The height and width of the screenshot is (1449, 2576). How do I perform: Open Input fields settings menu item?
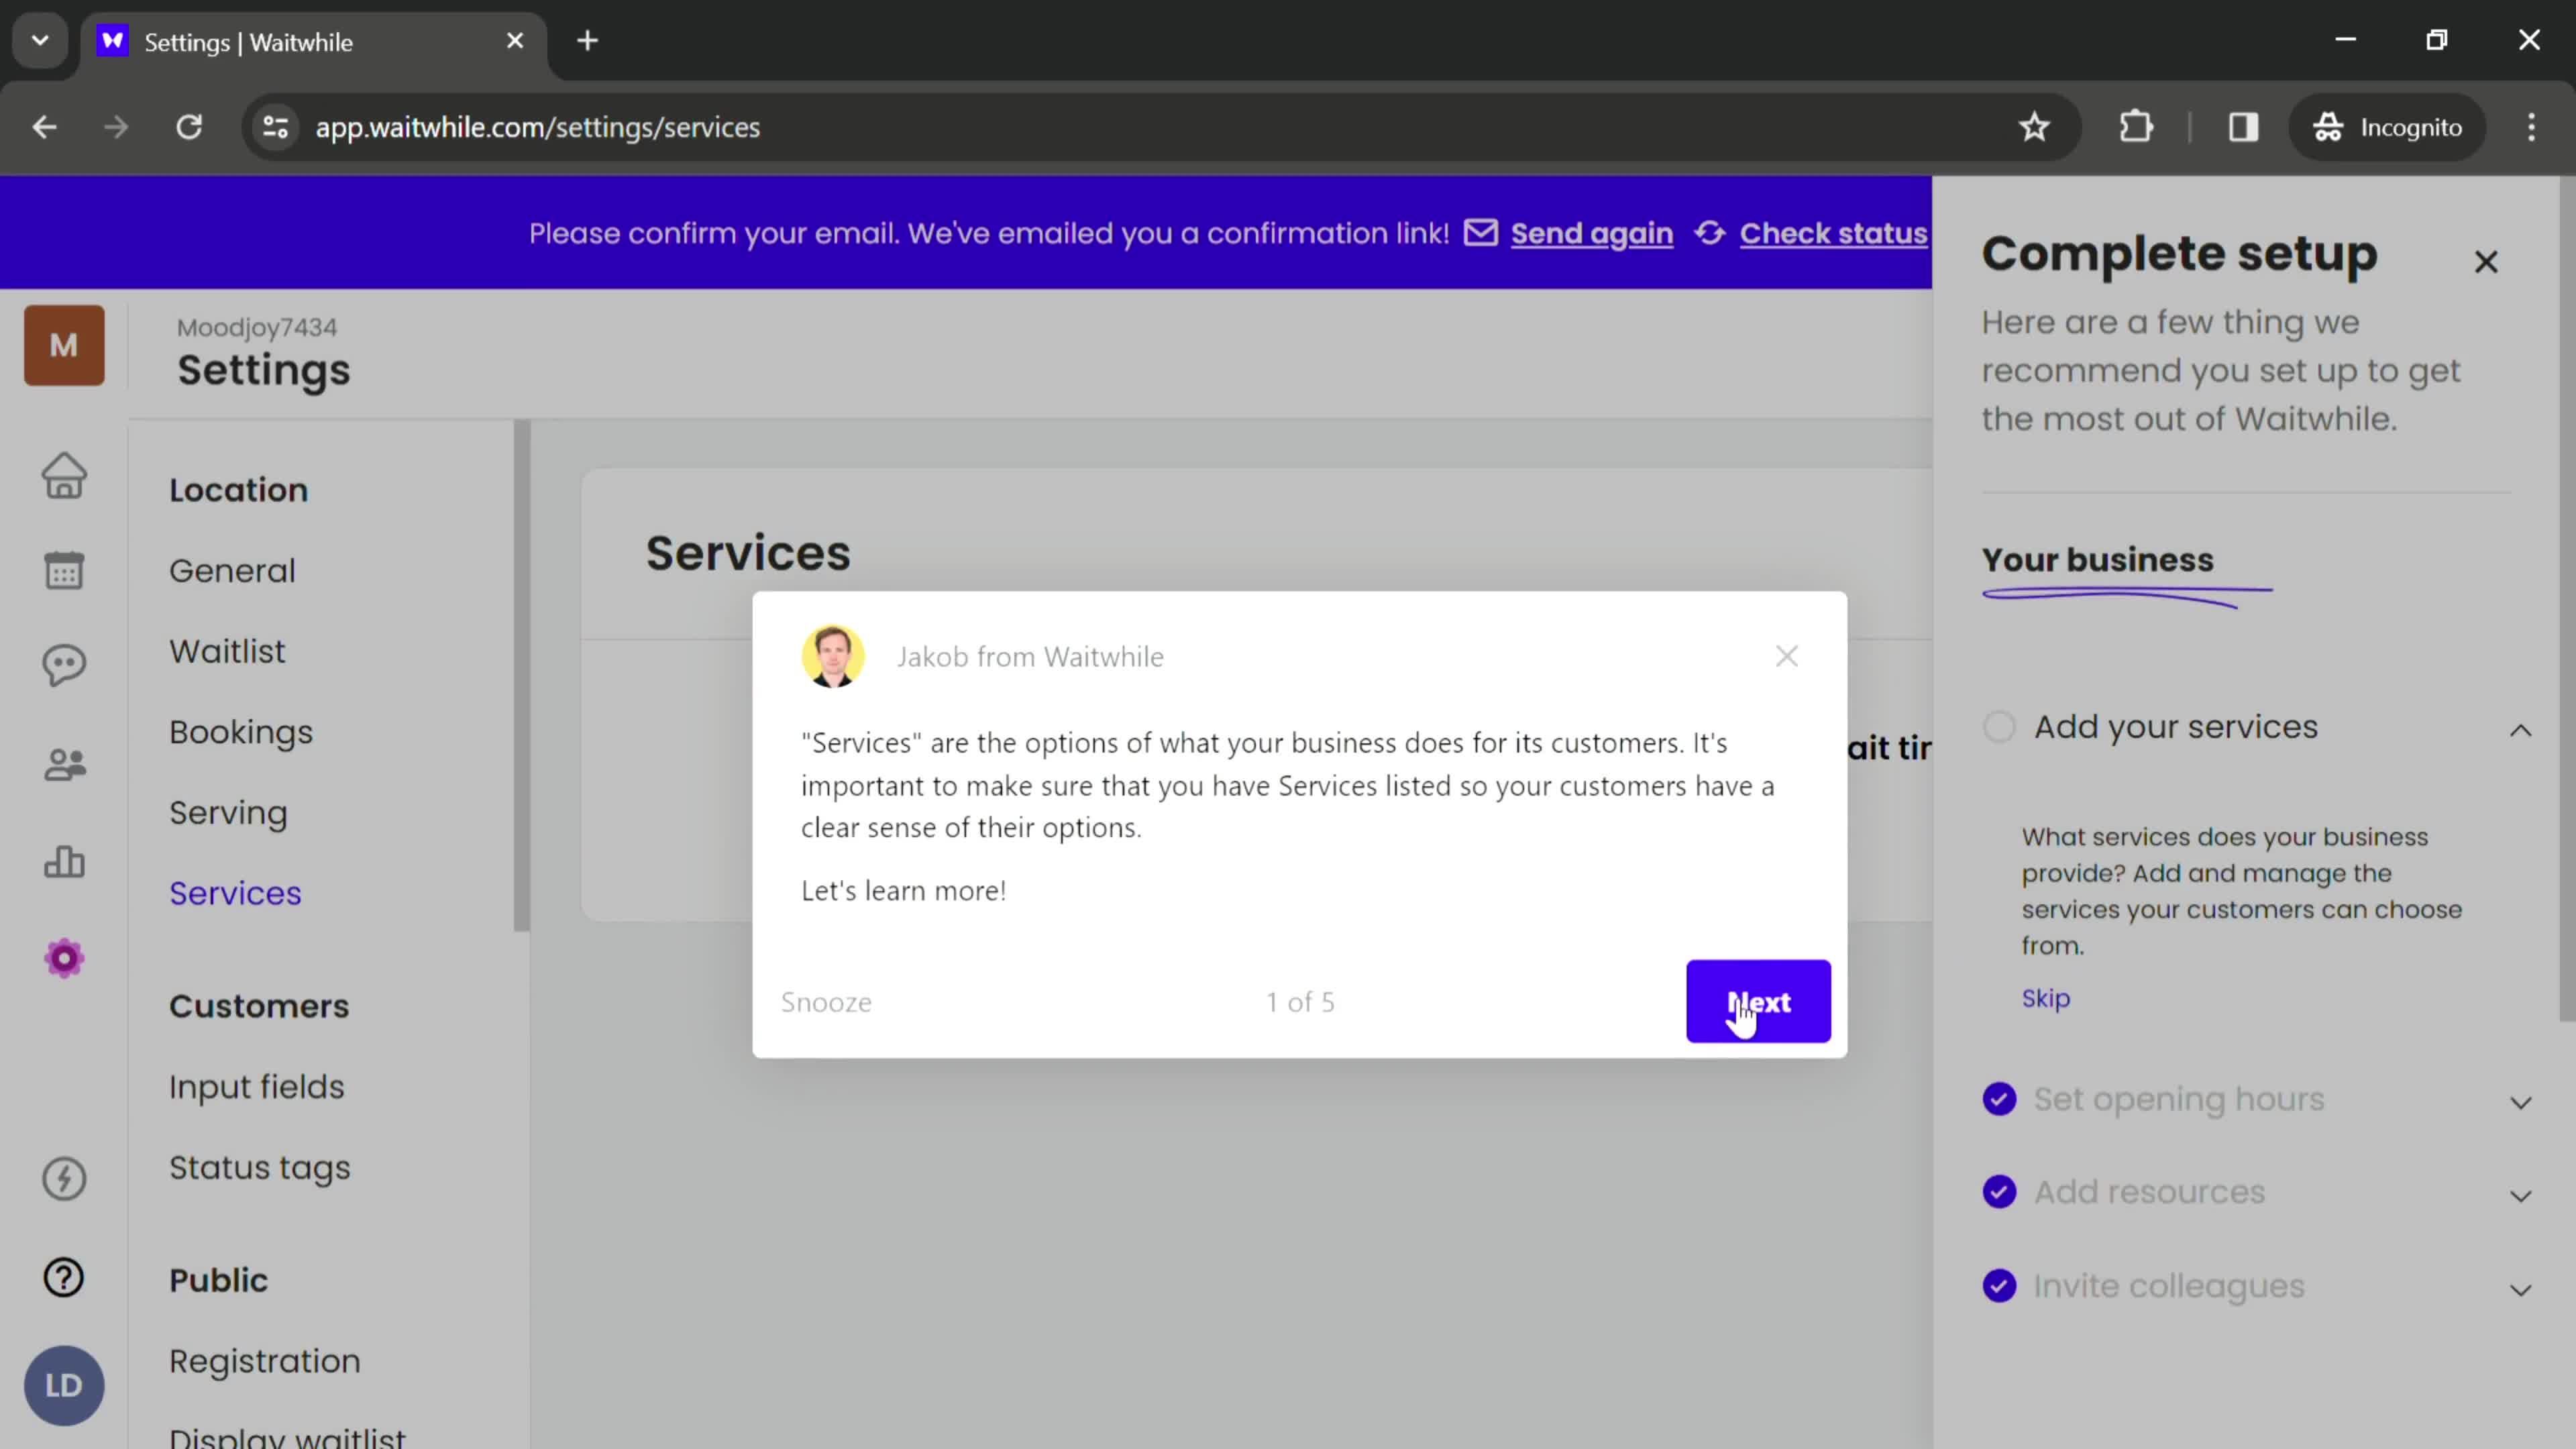pos(256,1087)
